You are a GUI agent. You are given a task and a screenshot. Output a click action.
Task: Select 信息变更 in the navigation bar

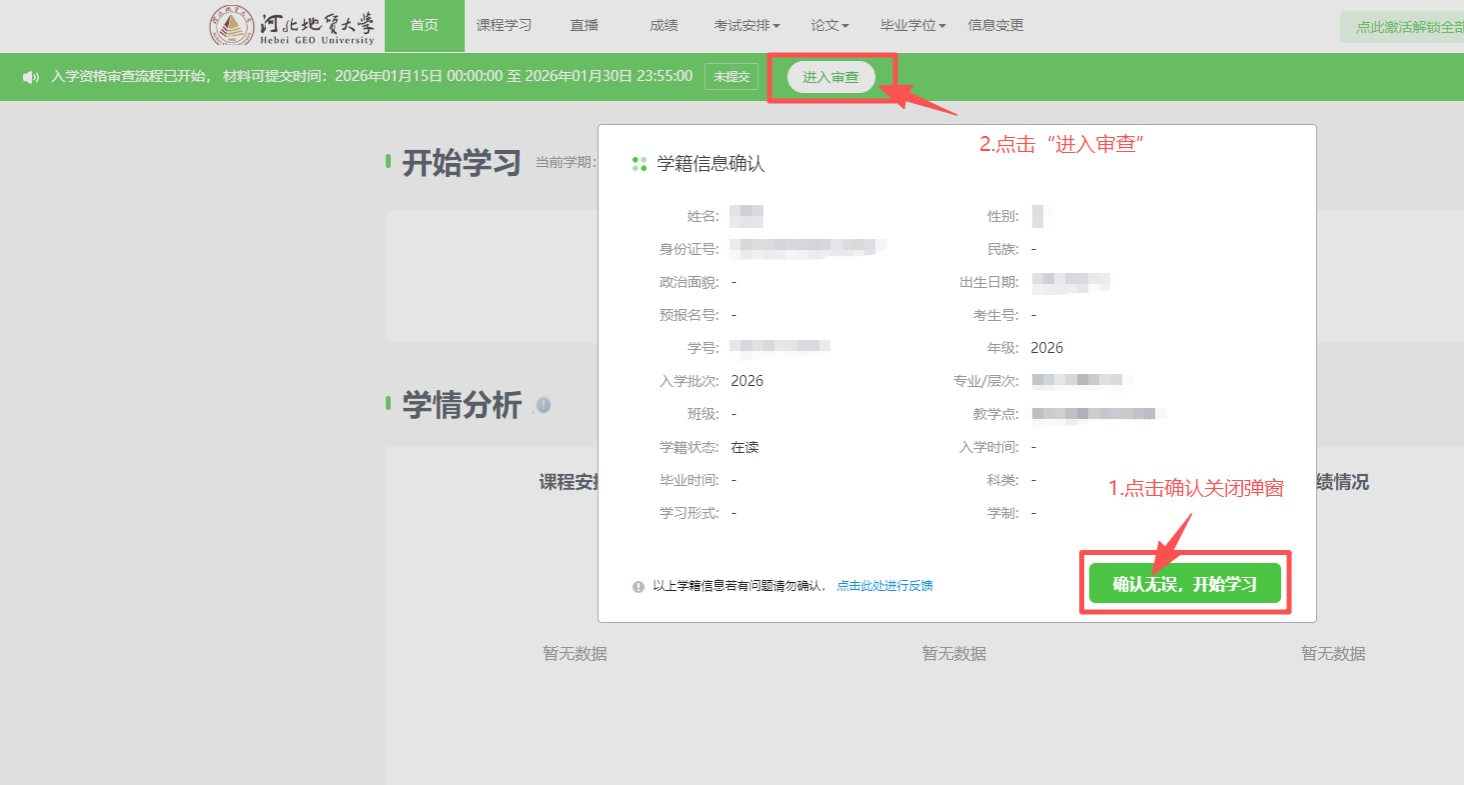995,26
